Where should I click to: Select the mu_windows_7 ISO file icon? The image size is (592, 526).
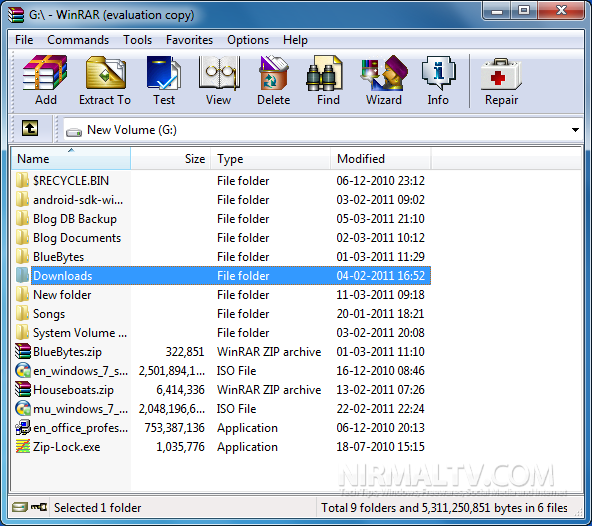(x=23, y=408)
